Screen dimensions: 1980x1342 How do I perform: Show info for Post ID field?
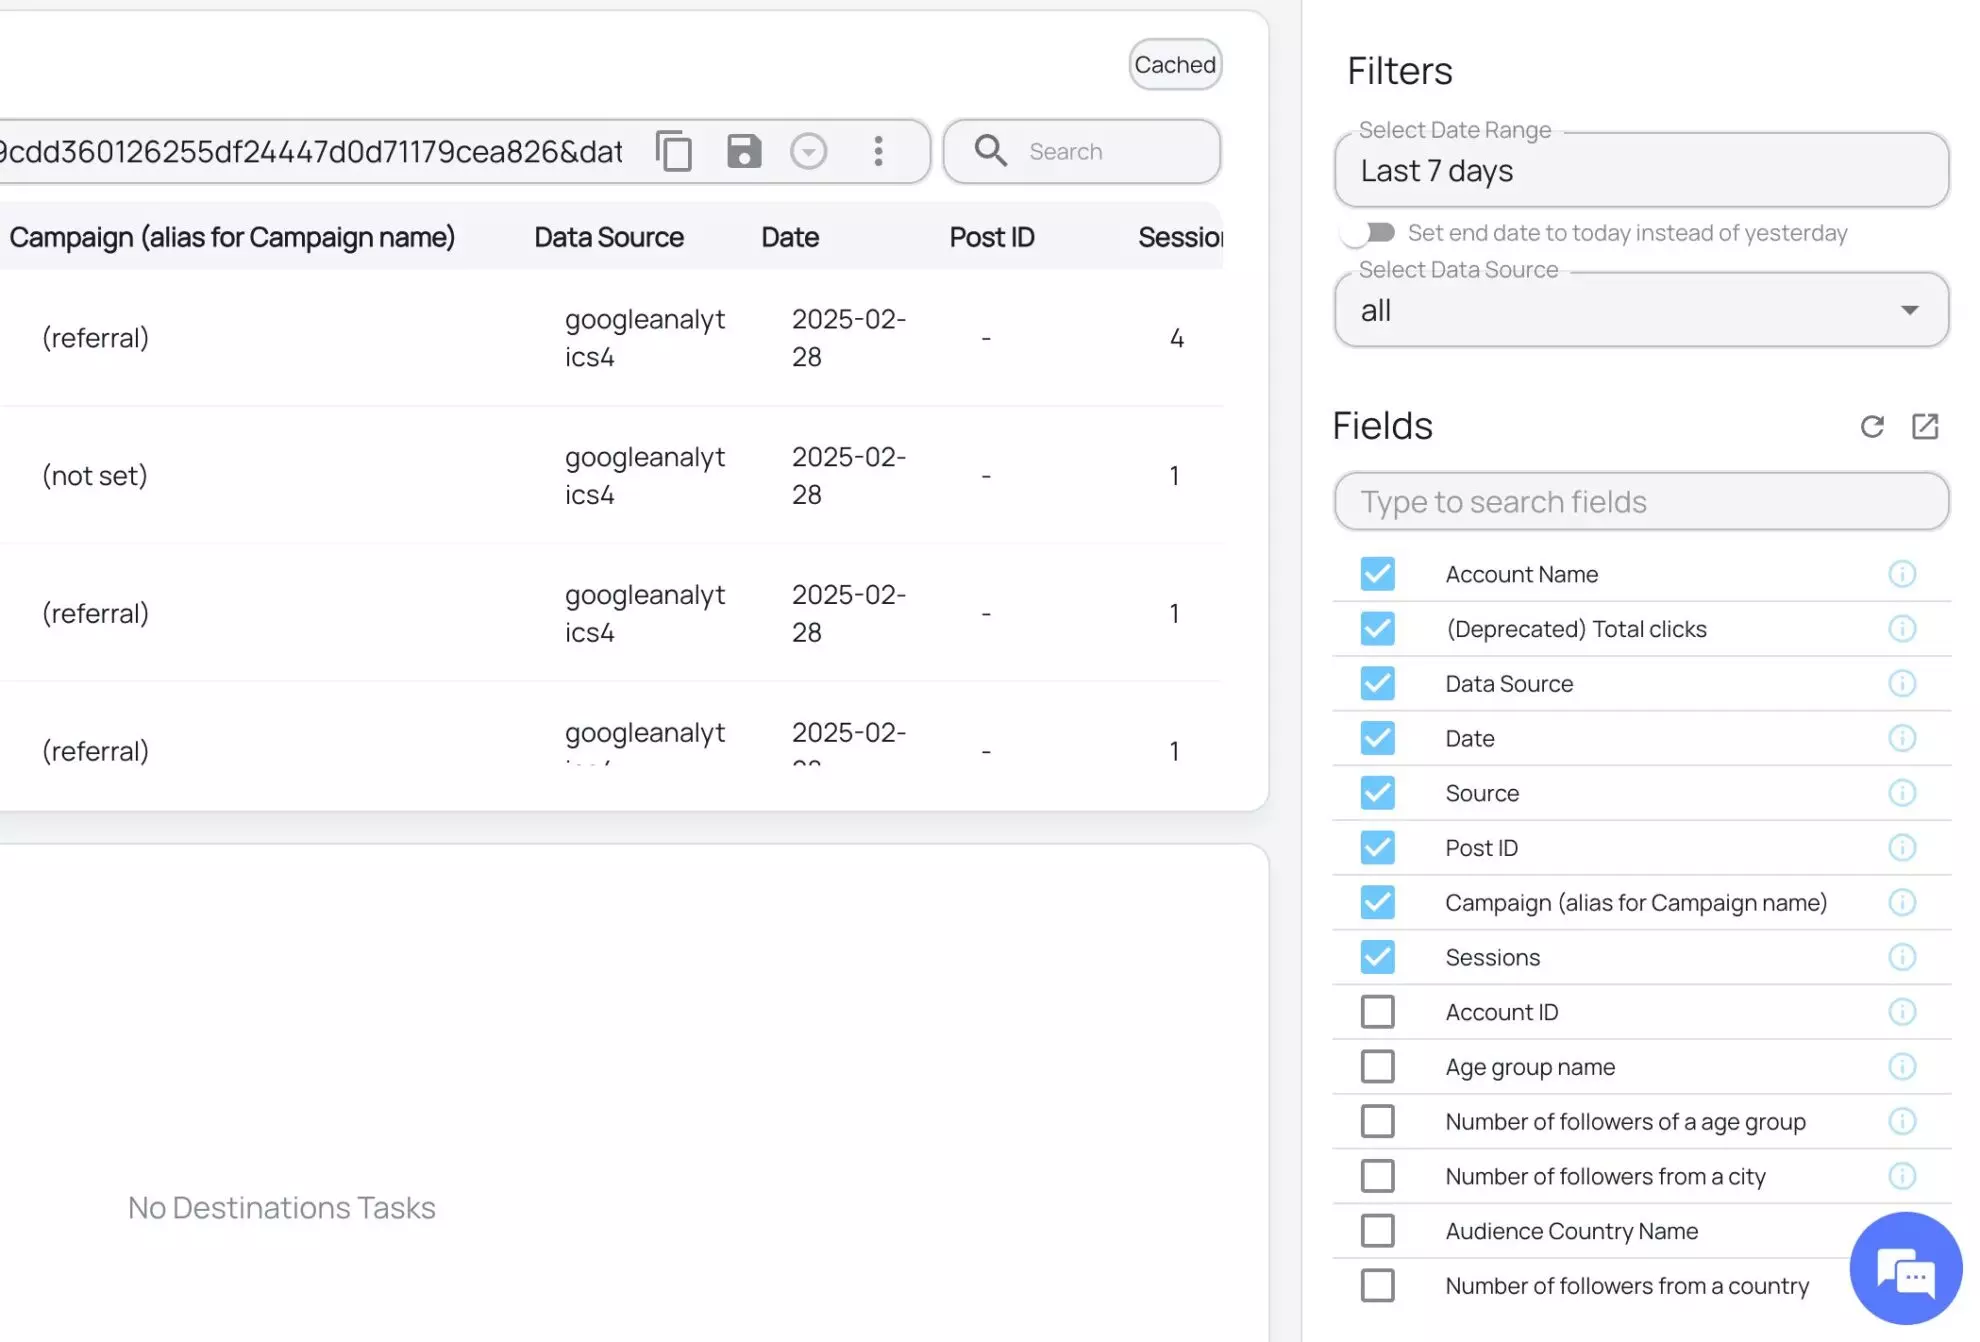coord(1901,848)
